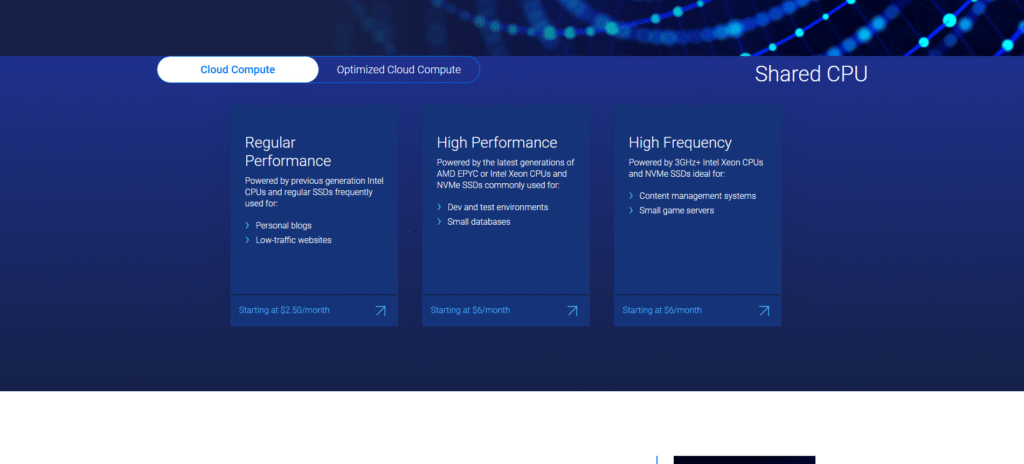
Task: Click the Regular Performance card heading
Action: 288,151
